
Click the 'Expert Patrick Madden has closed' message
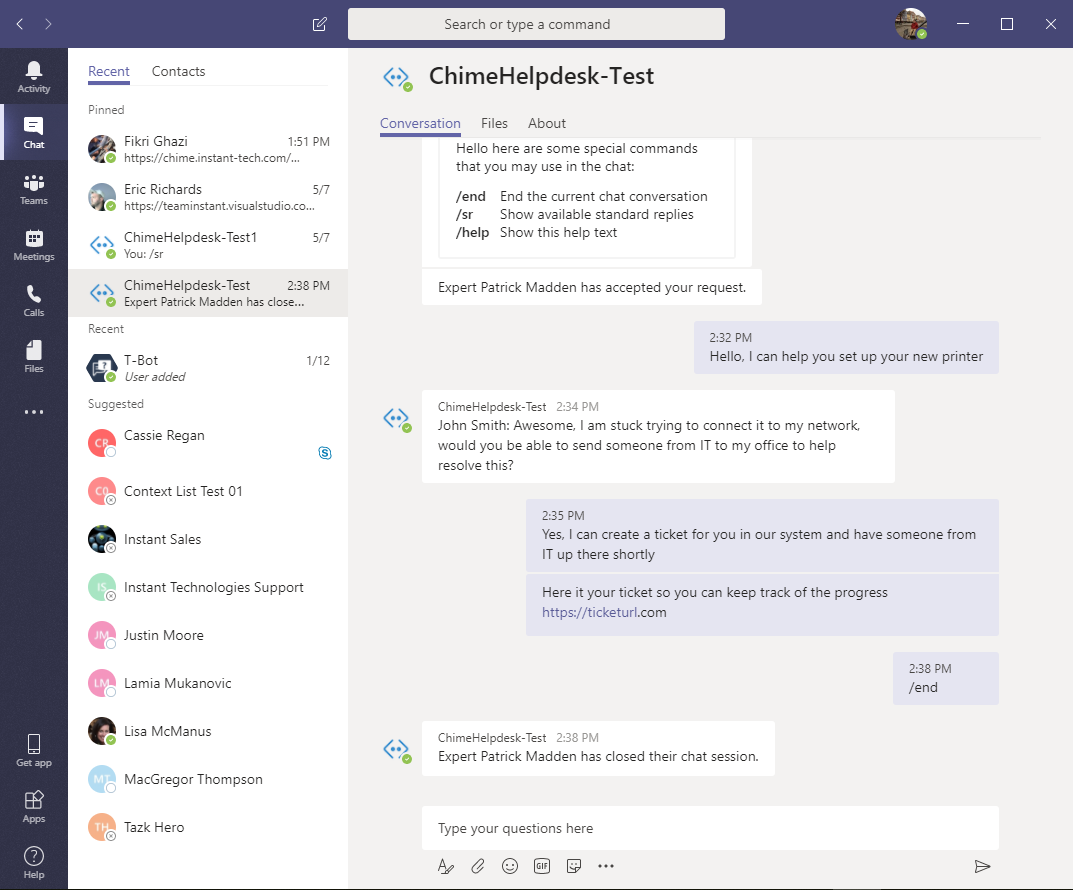598,748
